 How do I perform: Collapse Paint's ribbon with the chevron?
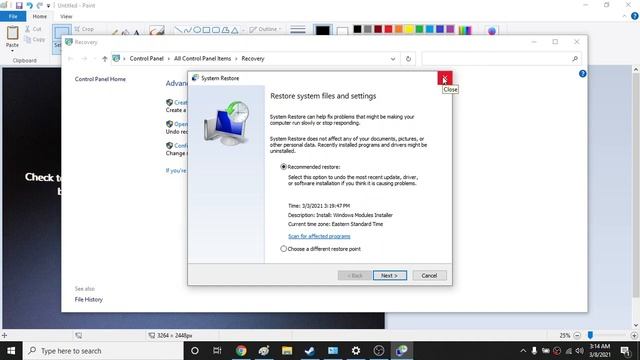click(x=624, y=16)
